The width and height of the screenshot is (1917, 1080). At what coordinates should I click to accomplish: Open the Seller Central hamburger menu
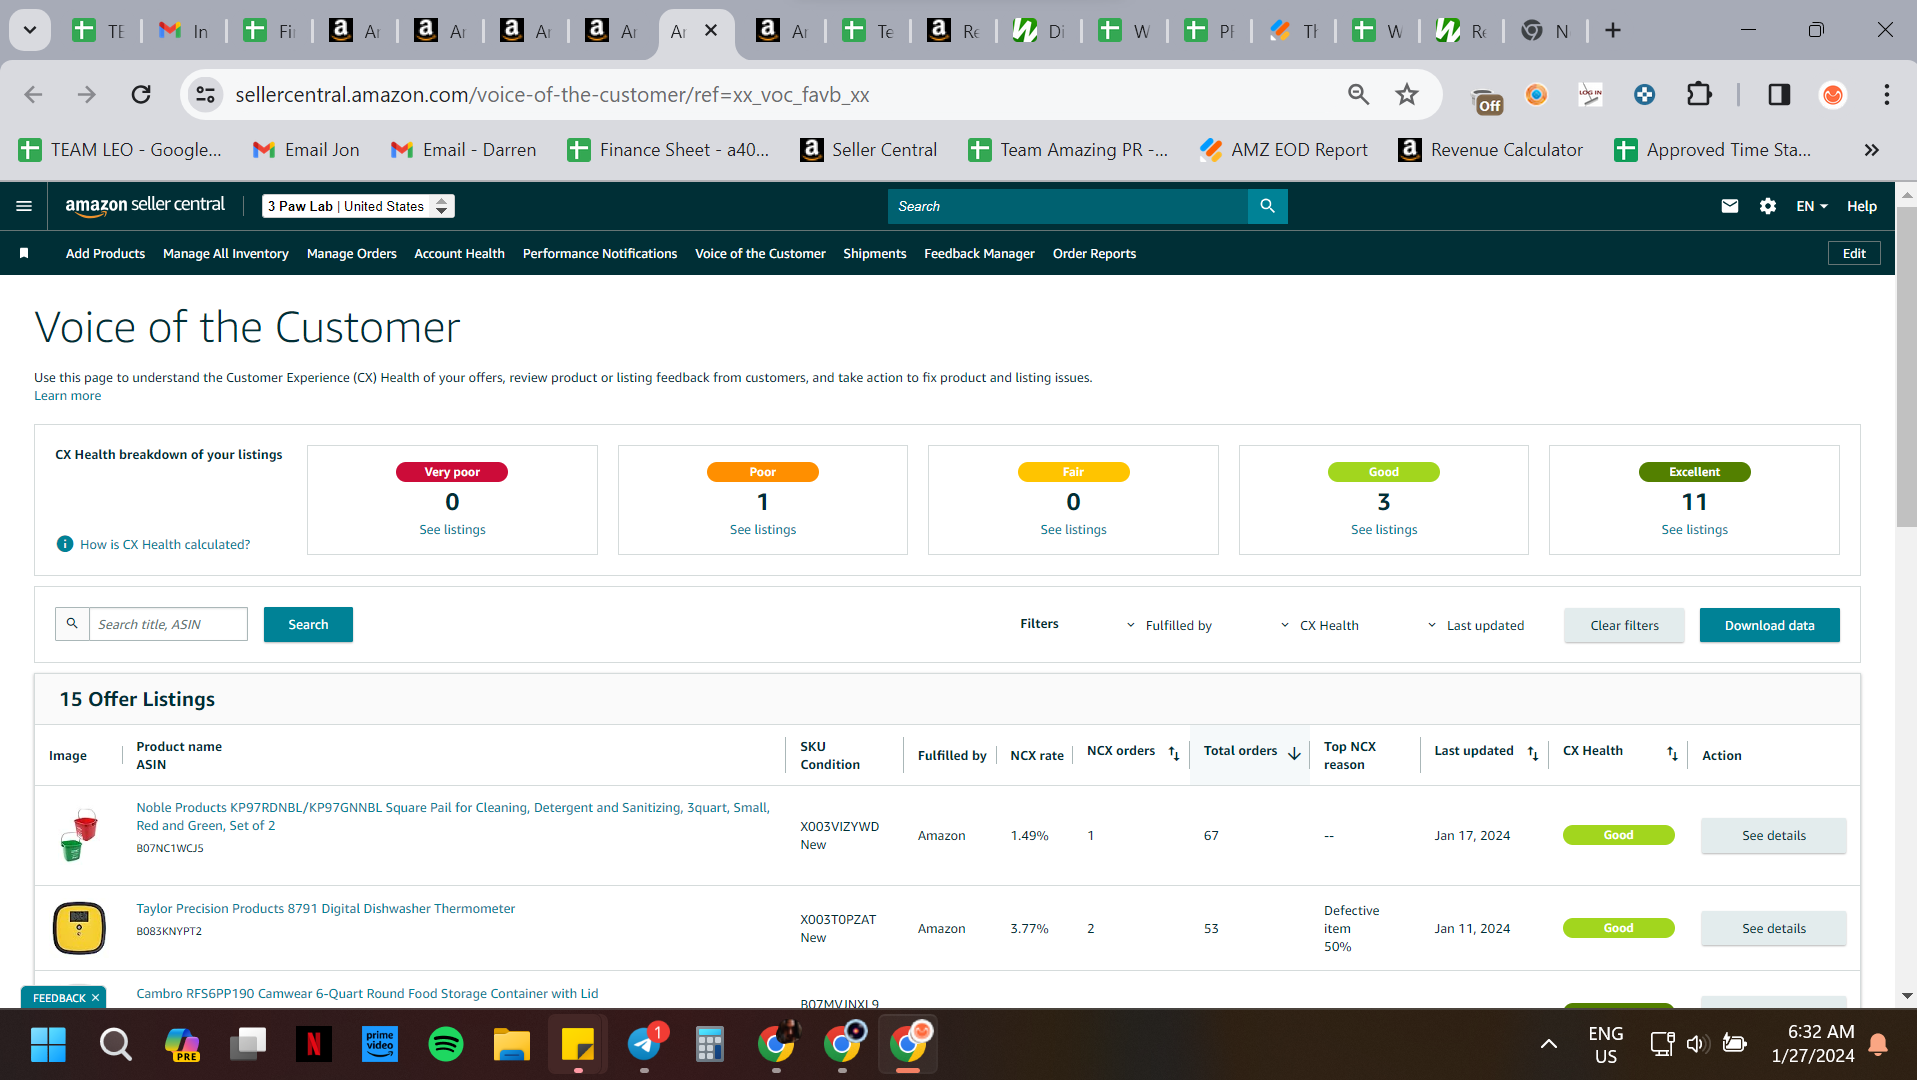click(x=24, y=206)
